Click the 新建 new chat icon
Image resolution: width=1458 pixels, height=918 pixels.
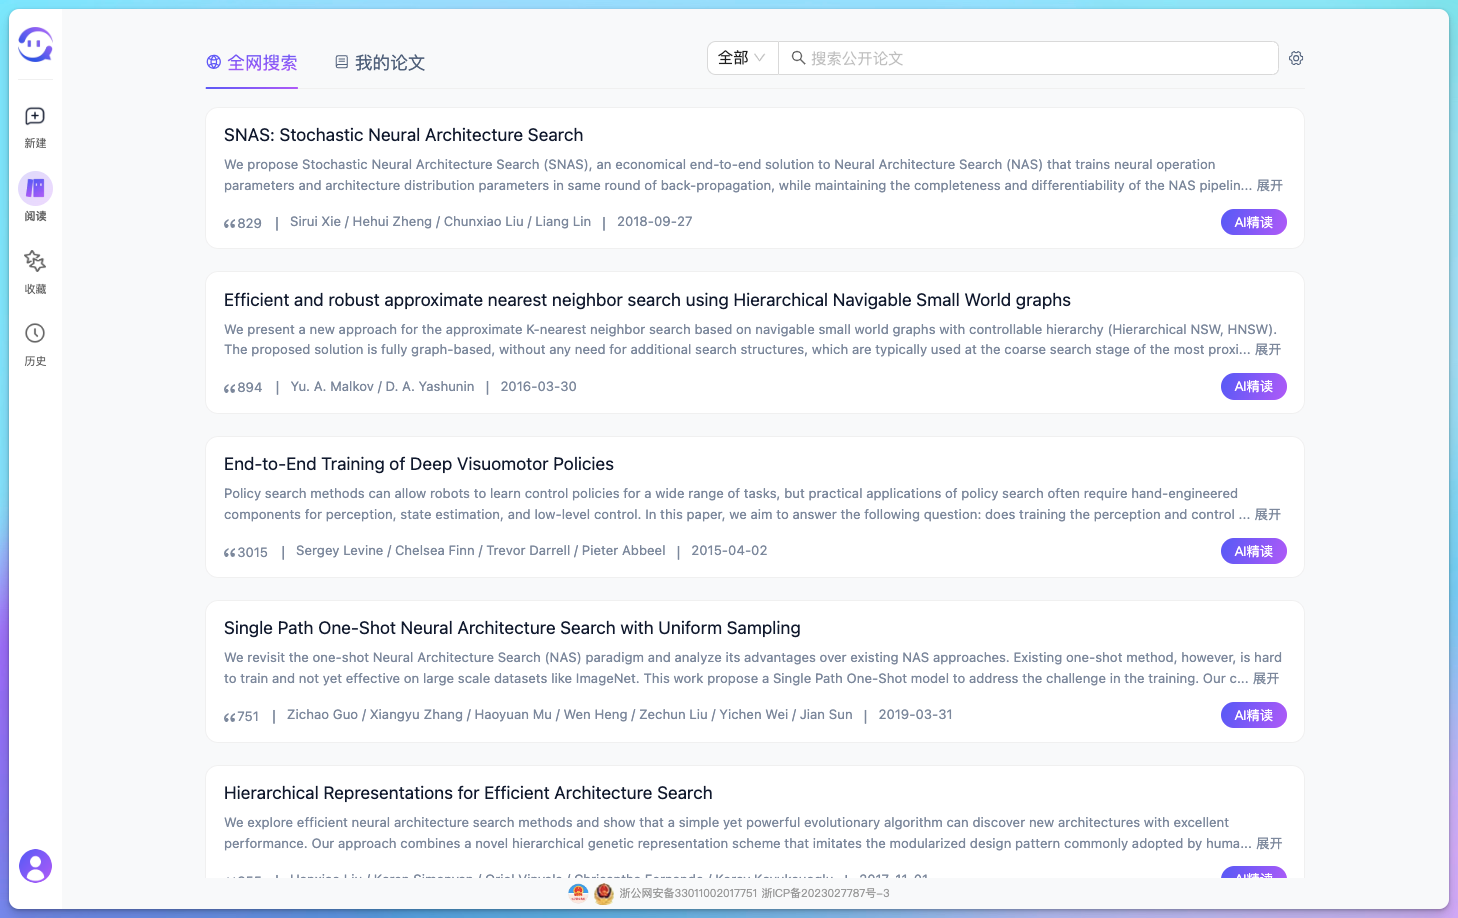[35, 117]
